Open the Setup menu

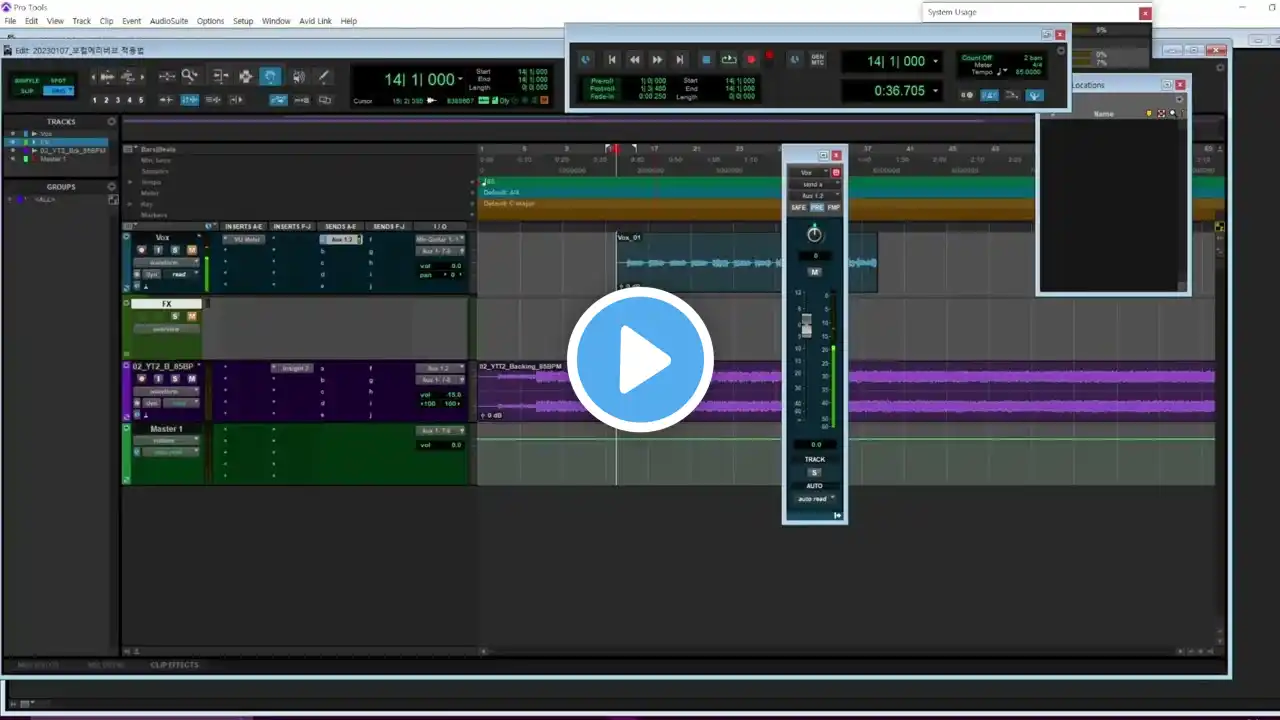click(243, 21)
